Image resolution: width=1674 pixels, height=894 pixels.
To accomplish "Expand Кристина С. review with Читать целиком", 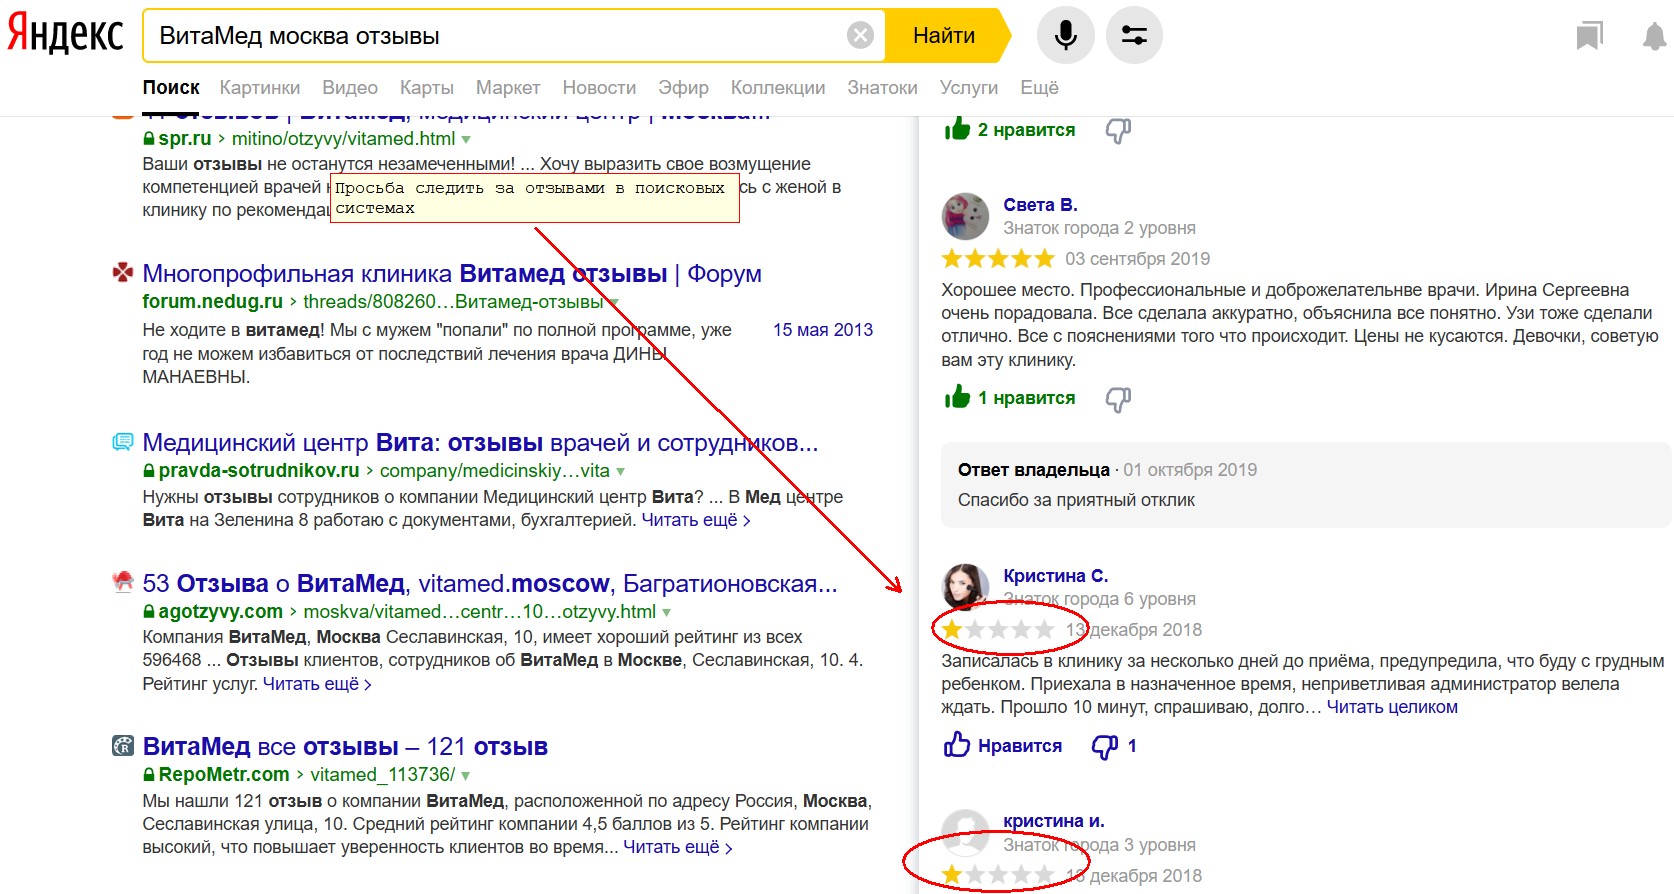I will point(1392,707).
